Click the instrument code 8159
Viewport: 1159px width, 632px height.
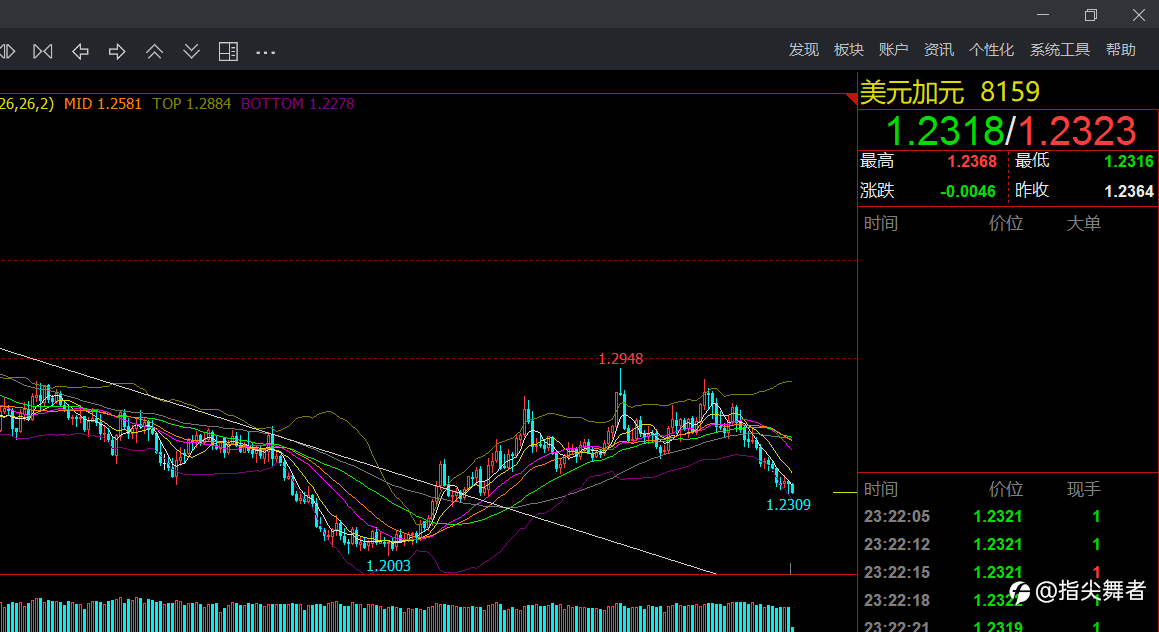click(1010, 92)
